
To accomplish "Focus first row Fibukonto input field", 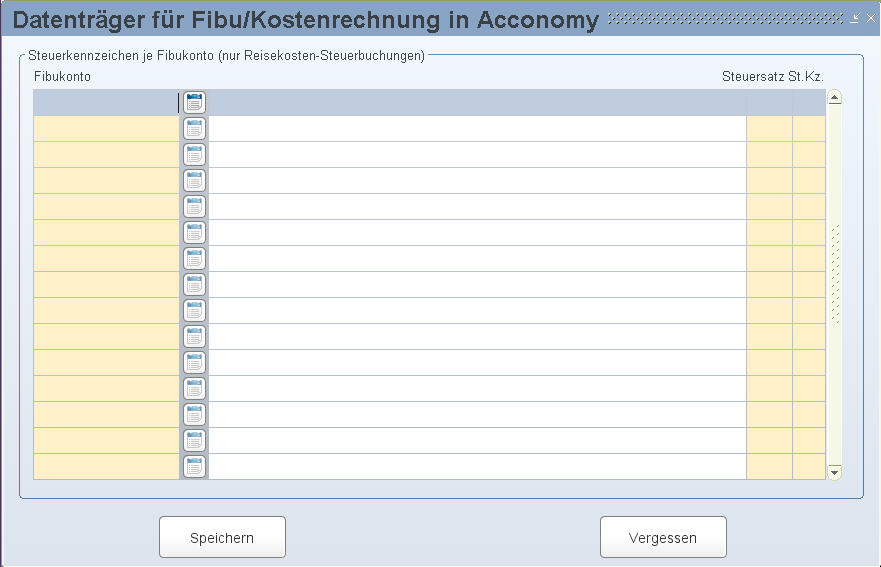I will [106, 103].
